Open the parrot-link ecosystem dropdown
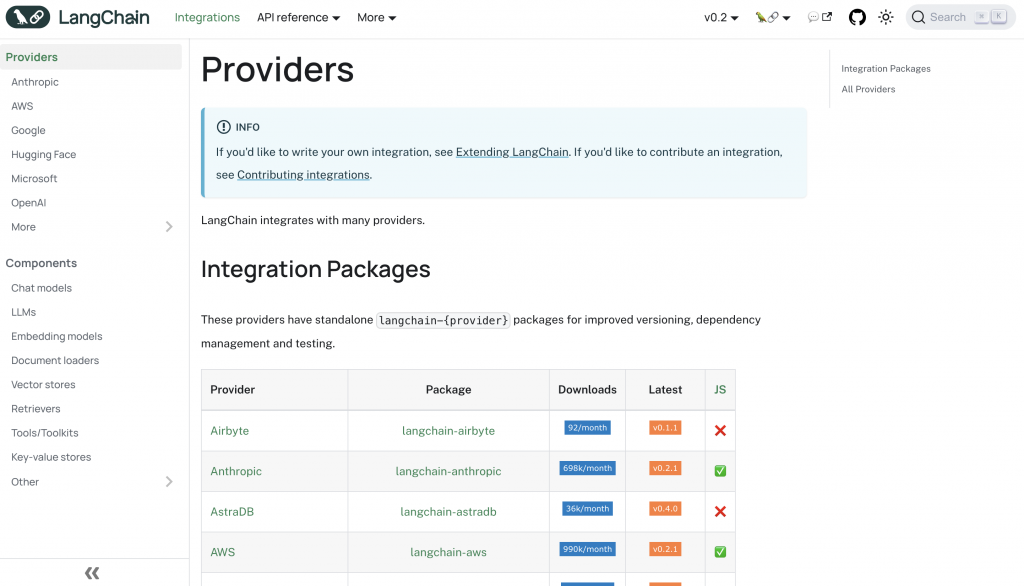This screenshot has width=1024, height=586. click(772, 17)
